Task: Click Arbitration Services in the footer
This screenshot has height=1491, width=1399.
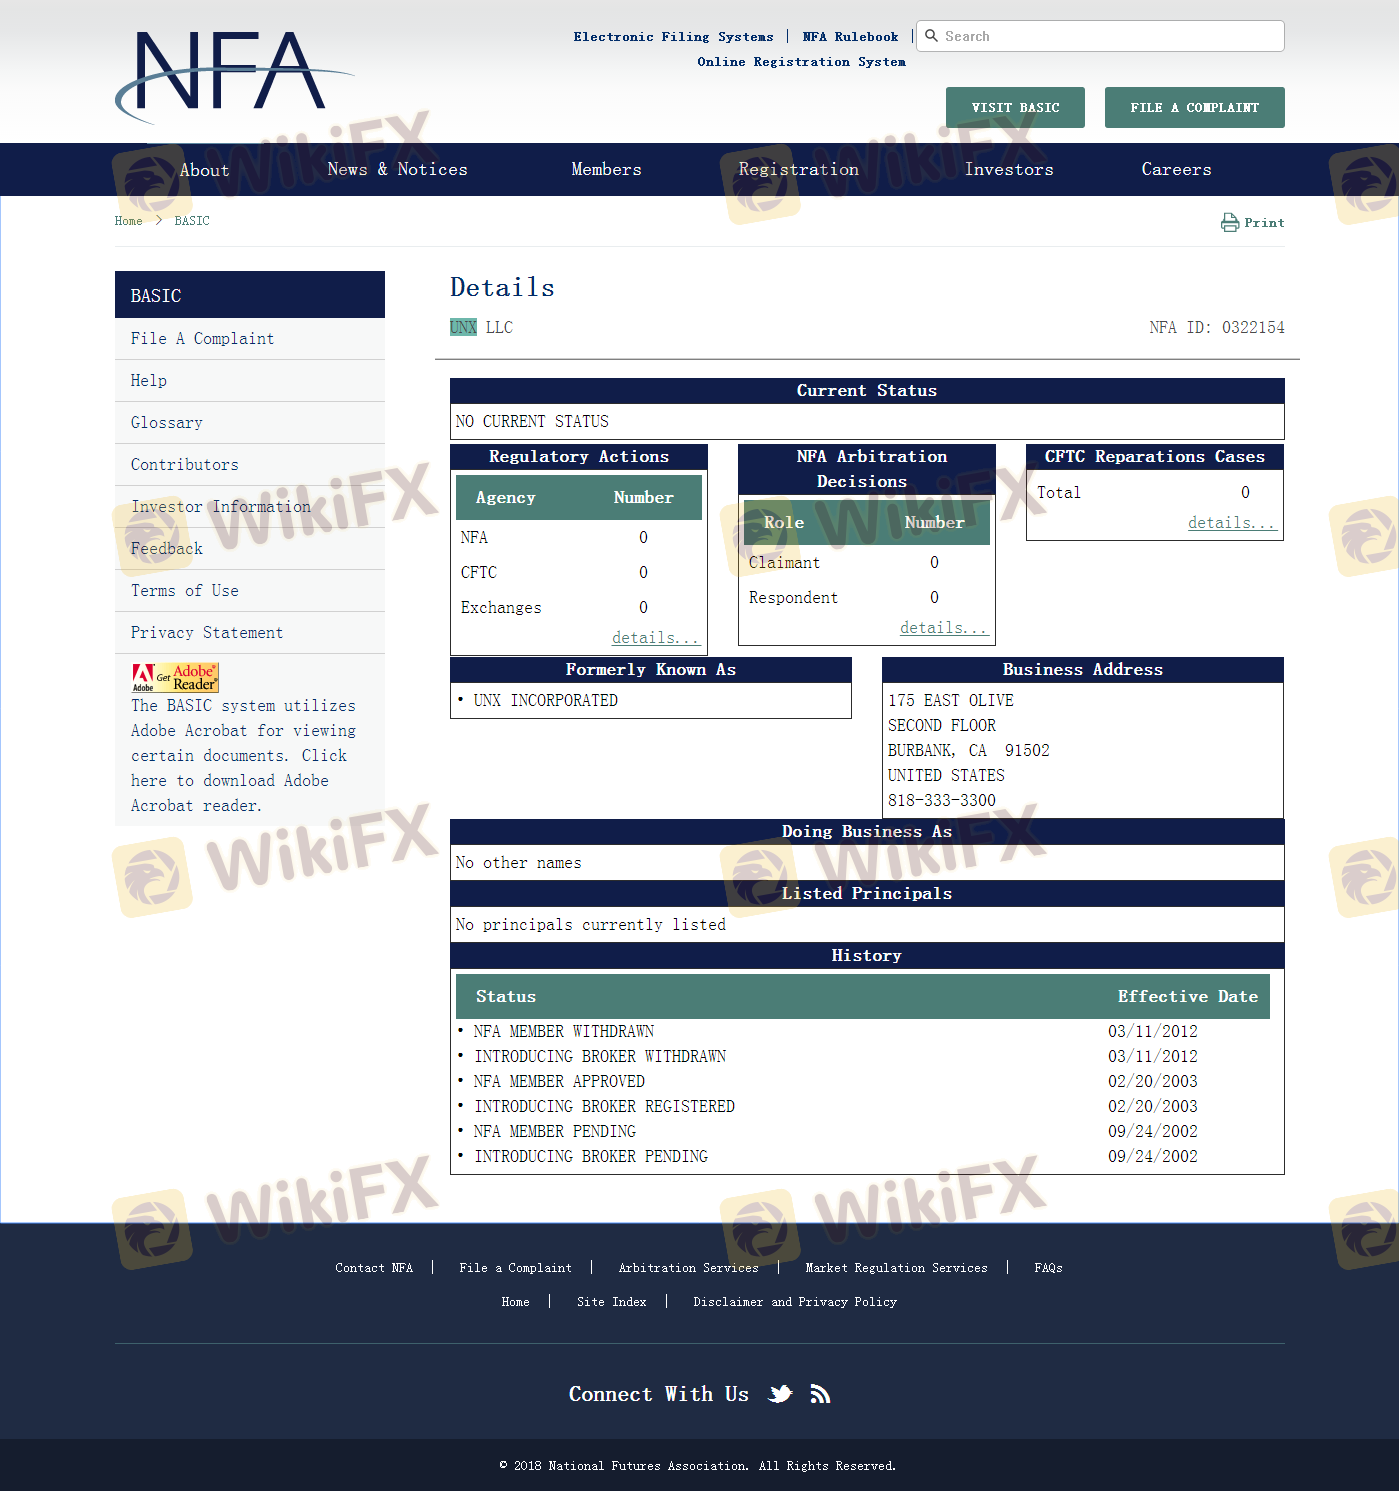Action: [688, 1268]
